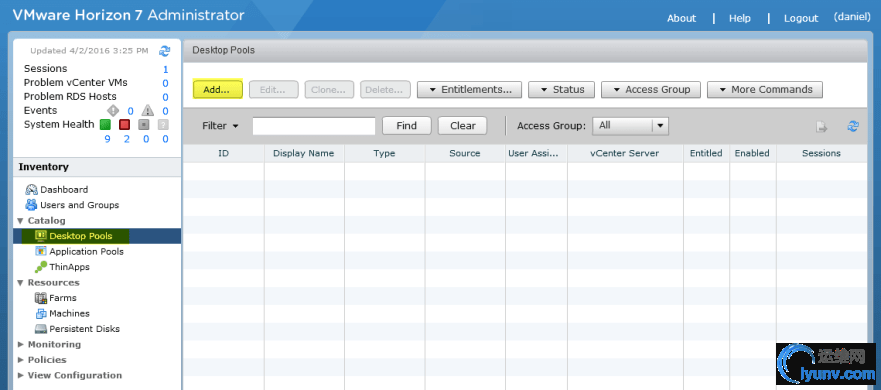Viewport: 881px width, 390px height.
Task: Click the Problem RDS Hosts count
Action: pyautogui.click(x=166, y=98)
